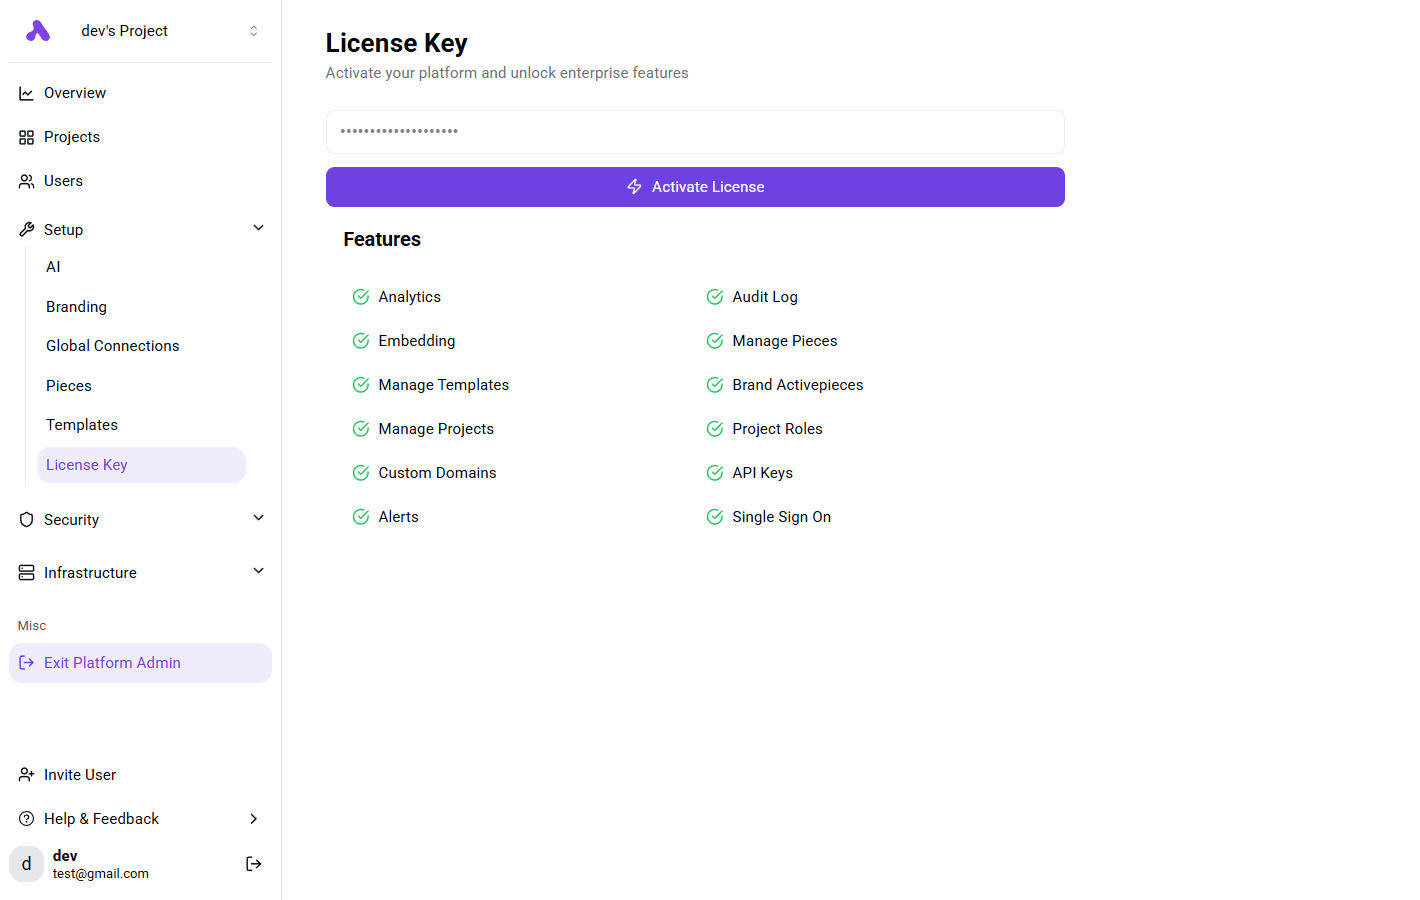The image size is (1420, 900).
Task: Select the Overview chart icon
Action: click(26, 92)
